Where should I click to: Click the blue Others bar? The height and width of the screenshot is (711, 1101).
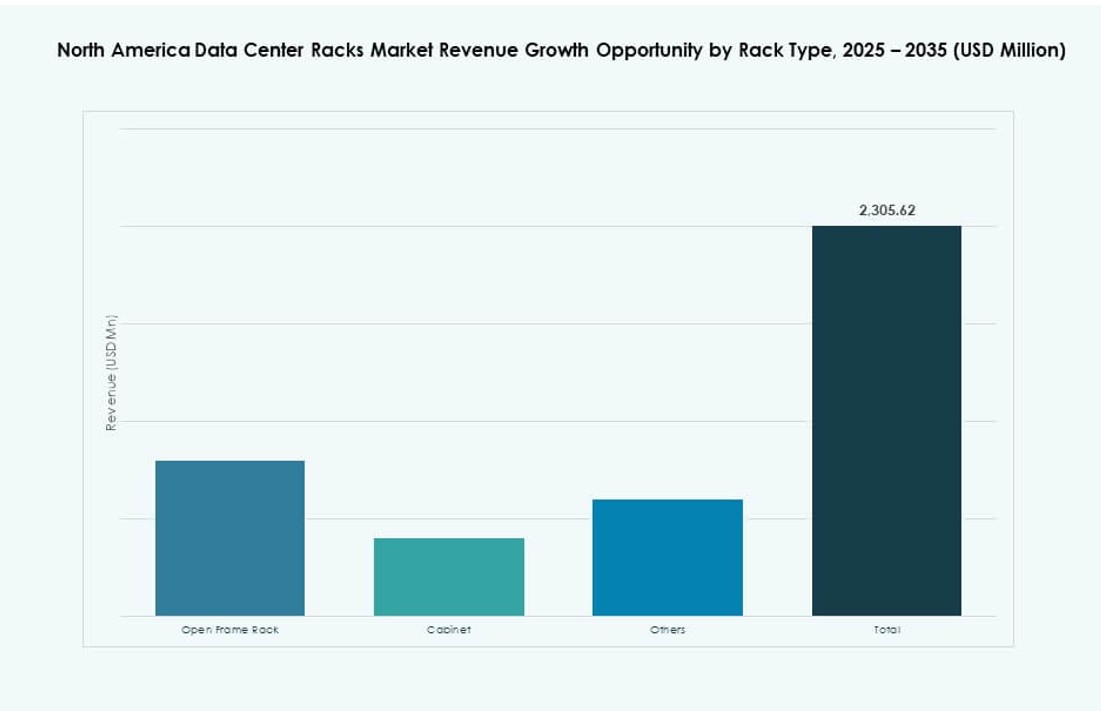[x=668, y=558]
